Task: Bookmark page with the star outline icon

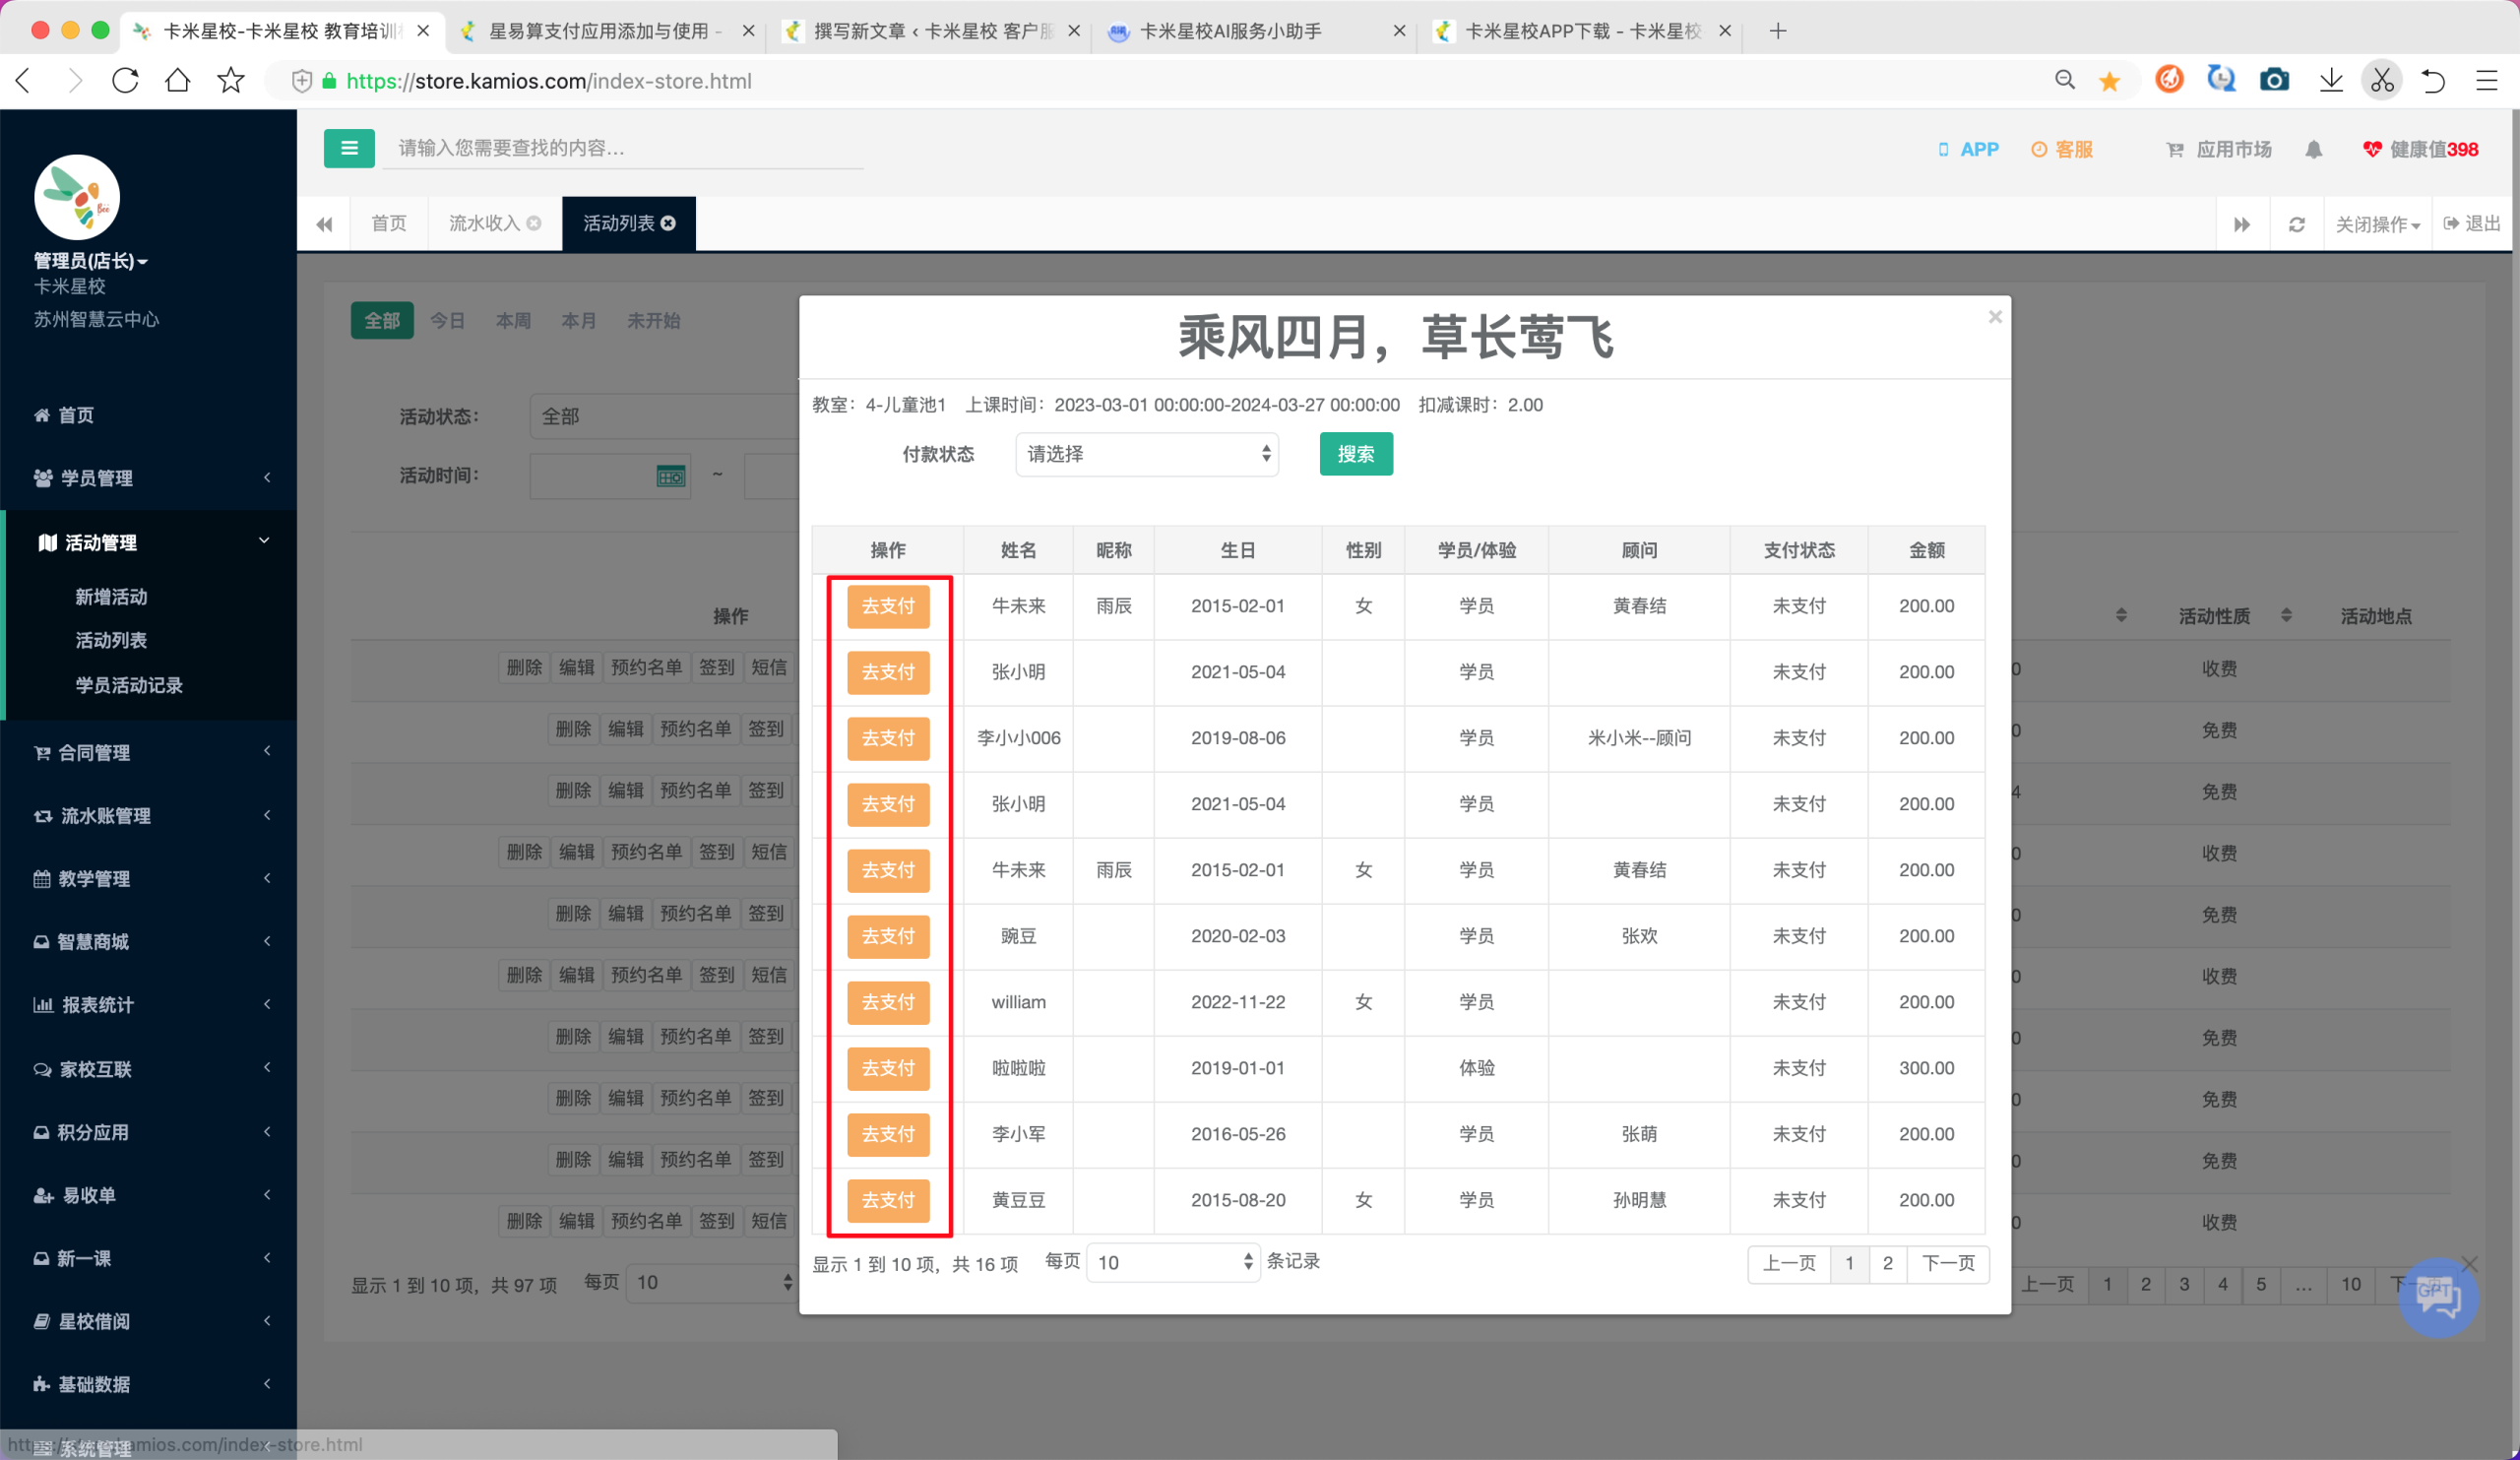Action: [231, 81]
